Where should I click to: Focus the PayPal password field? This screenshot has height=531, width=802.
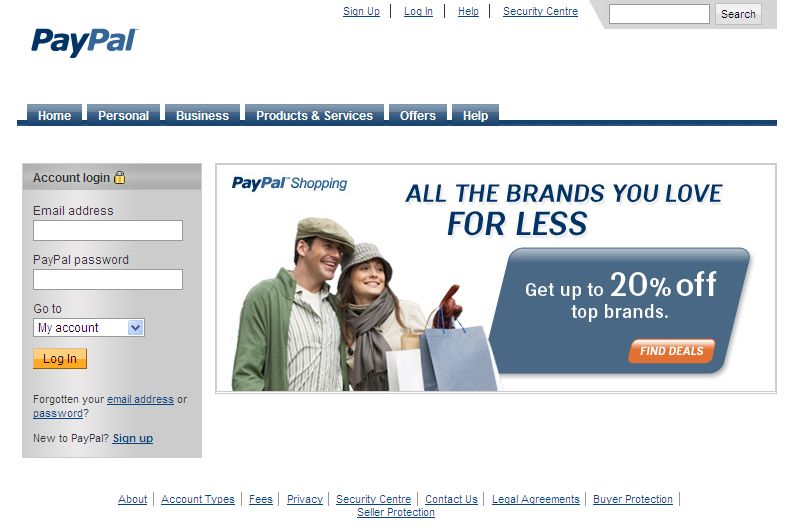pyautogui.click(x=108, y=280)
